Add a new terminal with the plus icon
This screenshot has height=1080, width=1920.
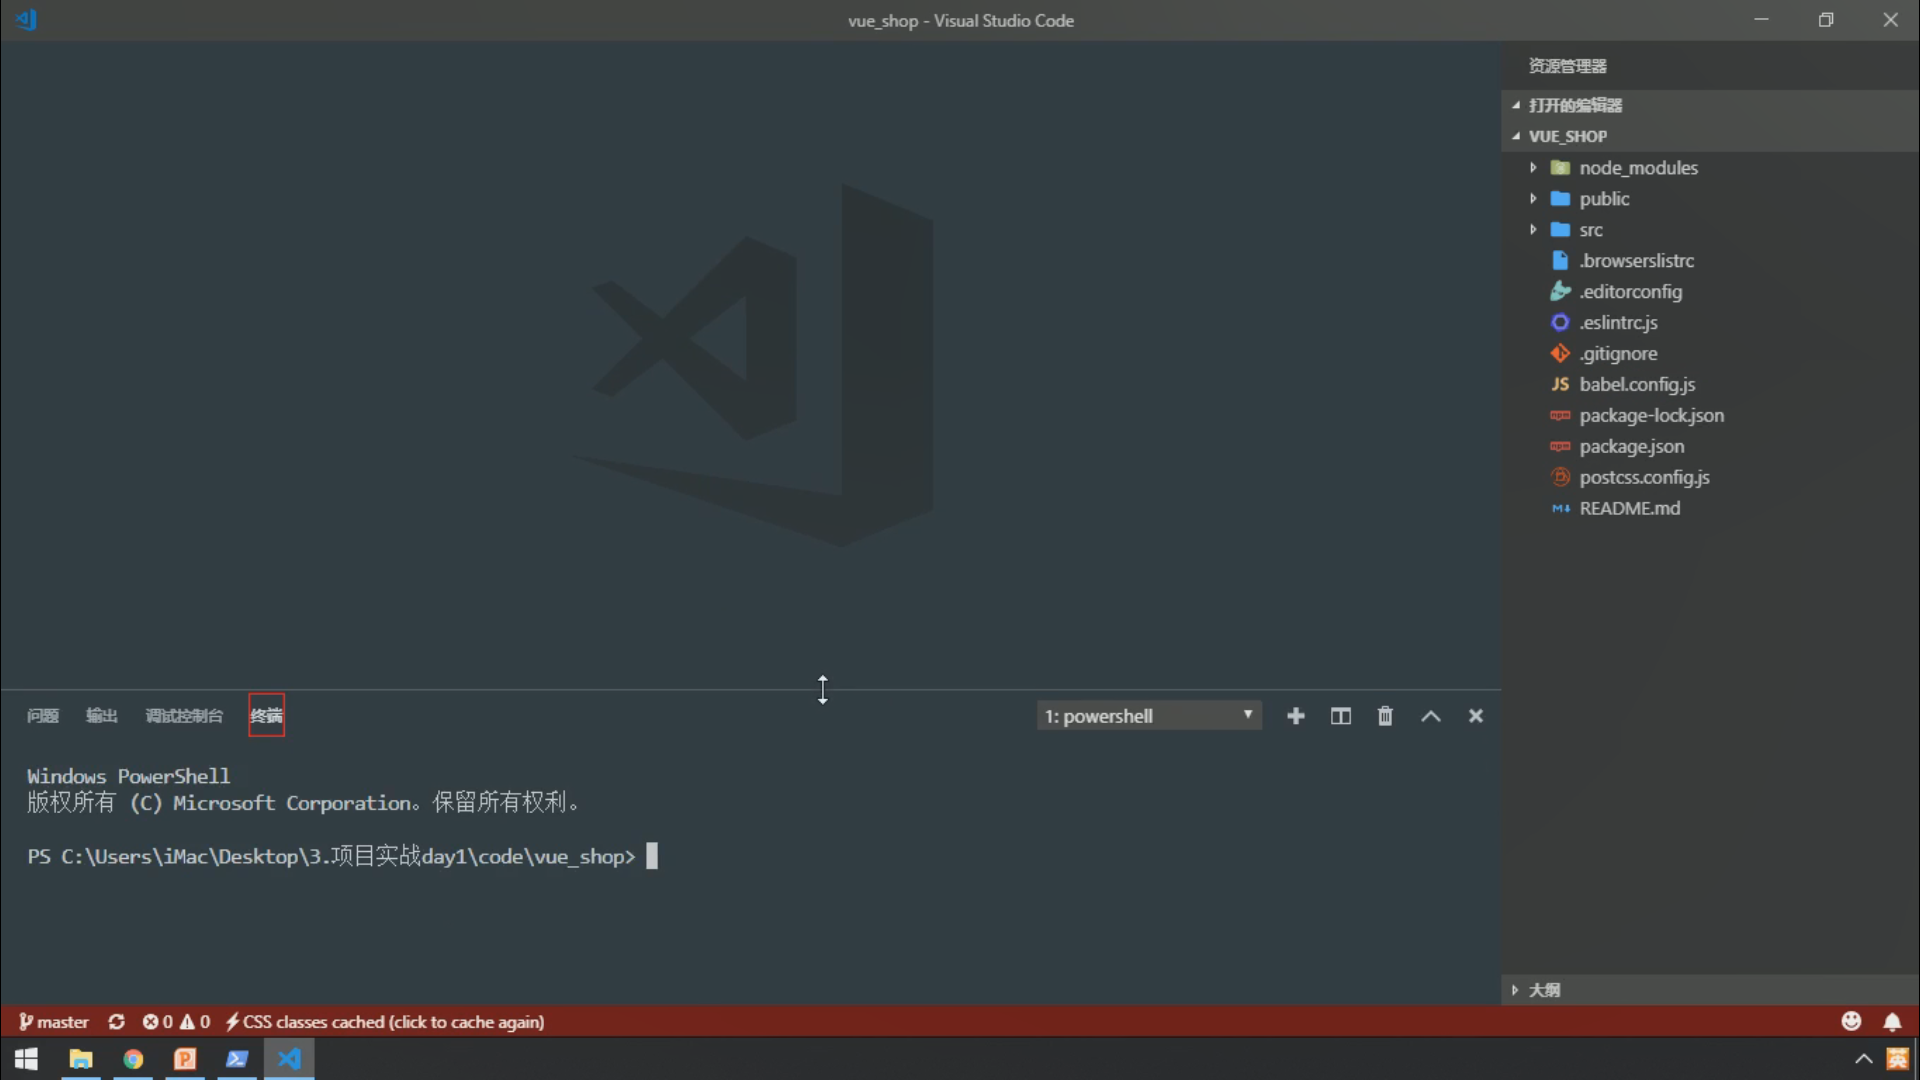[1296, 716]
